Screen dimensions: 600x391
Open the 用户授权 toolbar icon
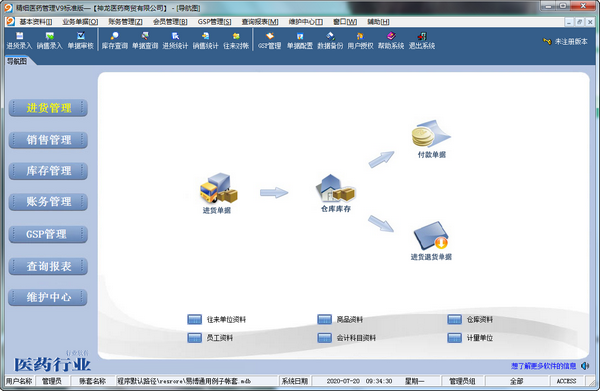pos(360,41)
